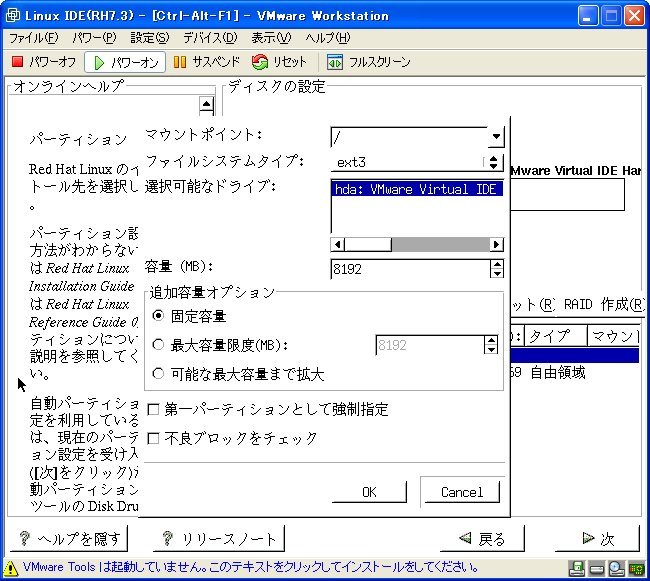Screen dimensions: 650x581
Task: Click the hard disk status bar icon
Action: (x=597, y=569)
